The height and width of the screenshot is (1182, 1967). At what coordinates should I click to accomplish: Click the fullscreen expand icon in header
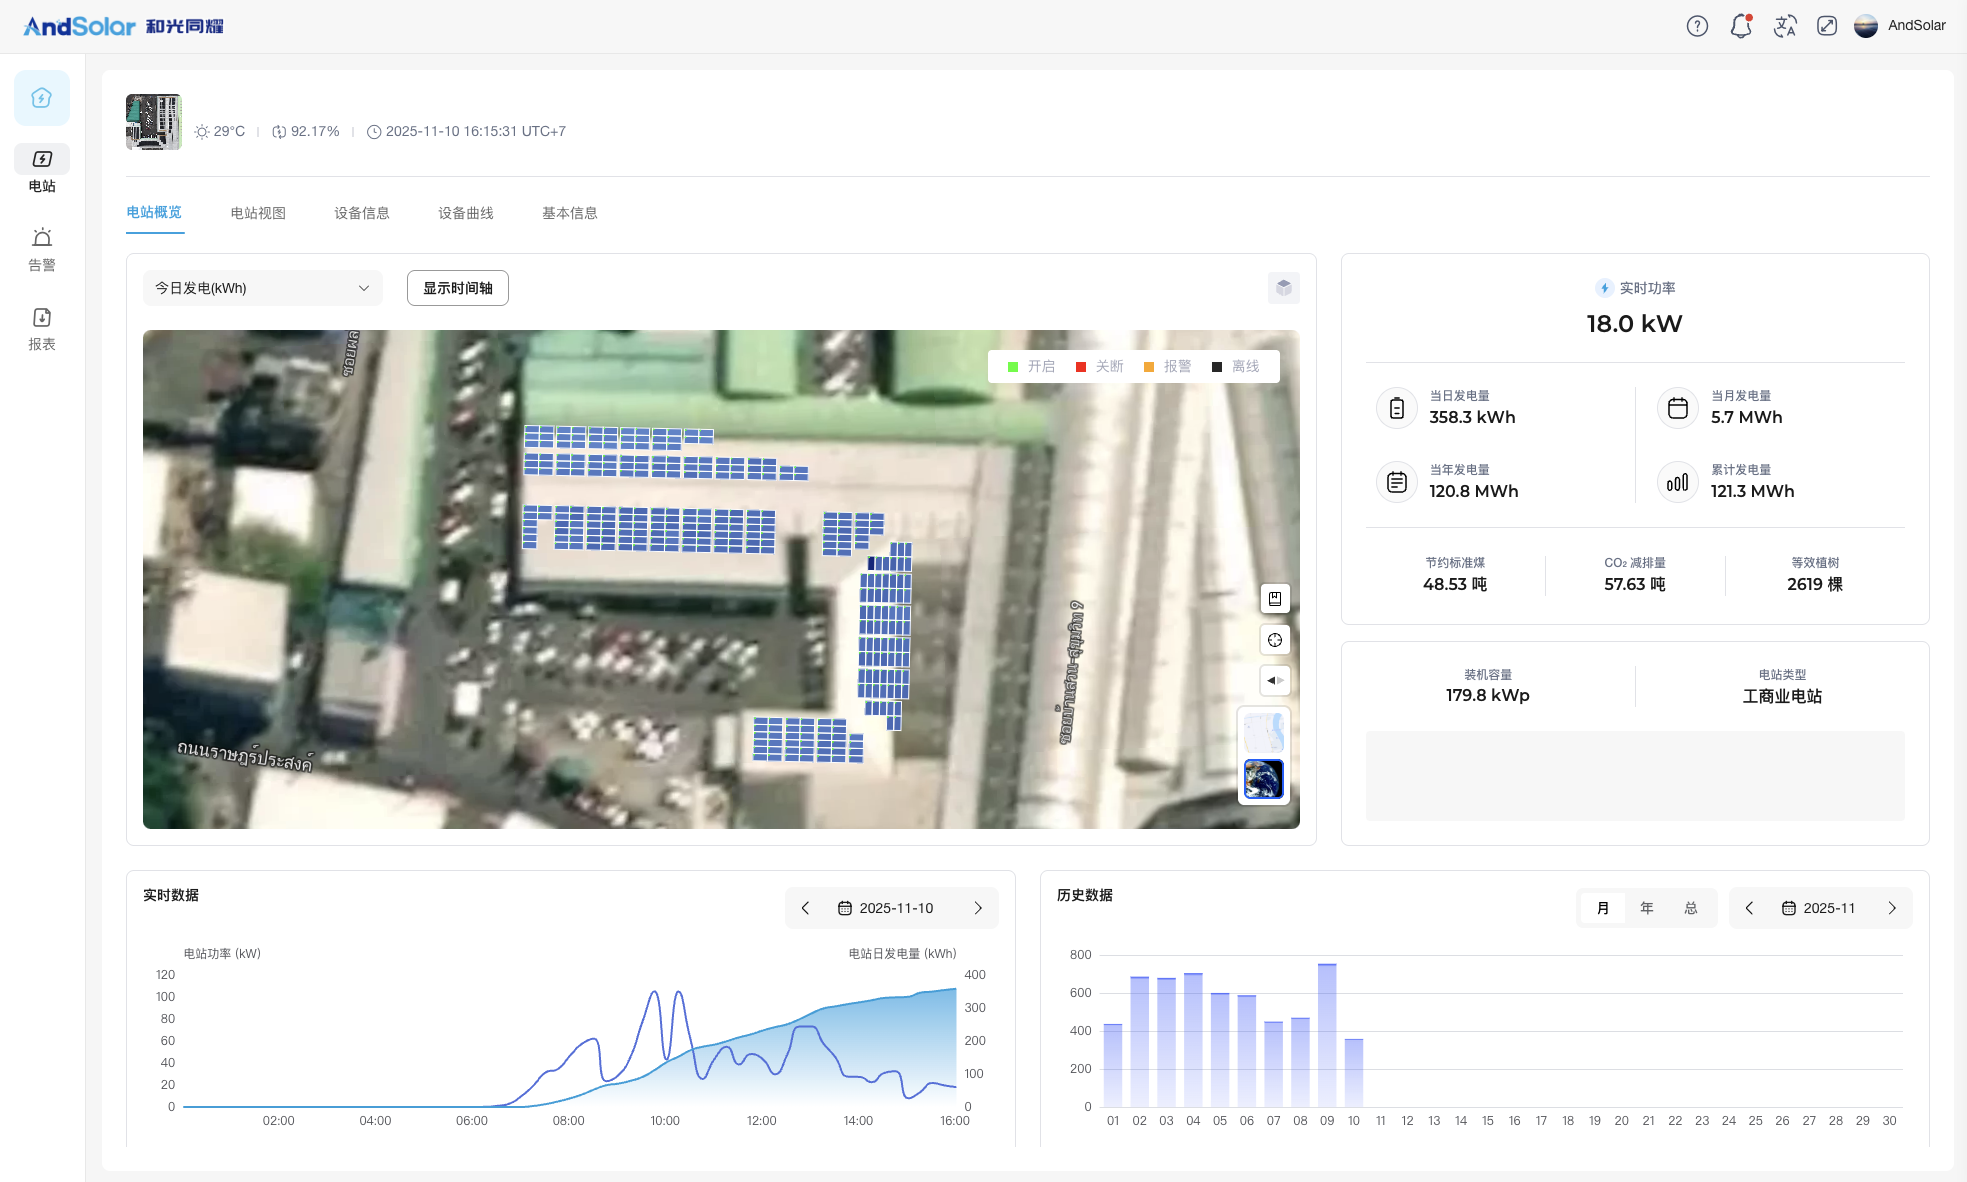click(x=1827, y=26)
